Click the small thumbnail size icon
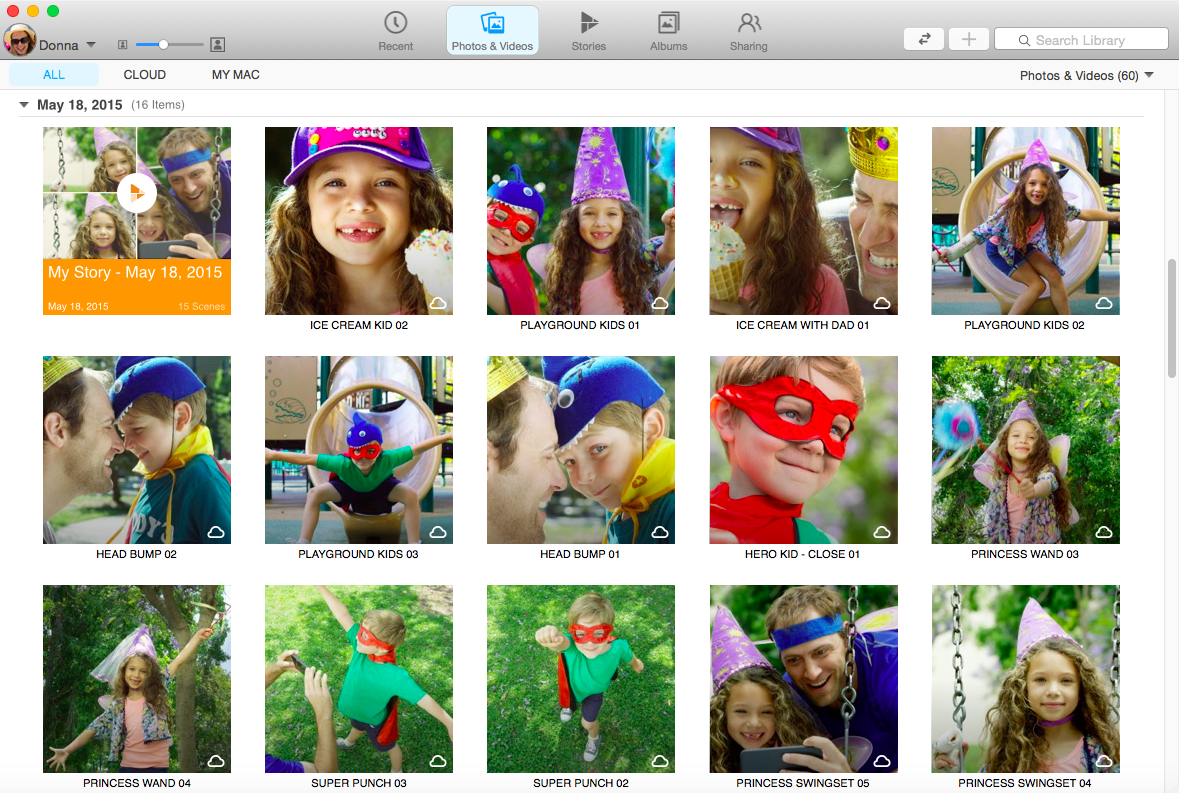This screenshot has width=1179, height=793. tap(122, 45)
